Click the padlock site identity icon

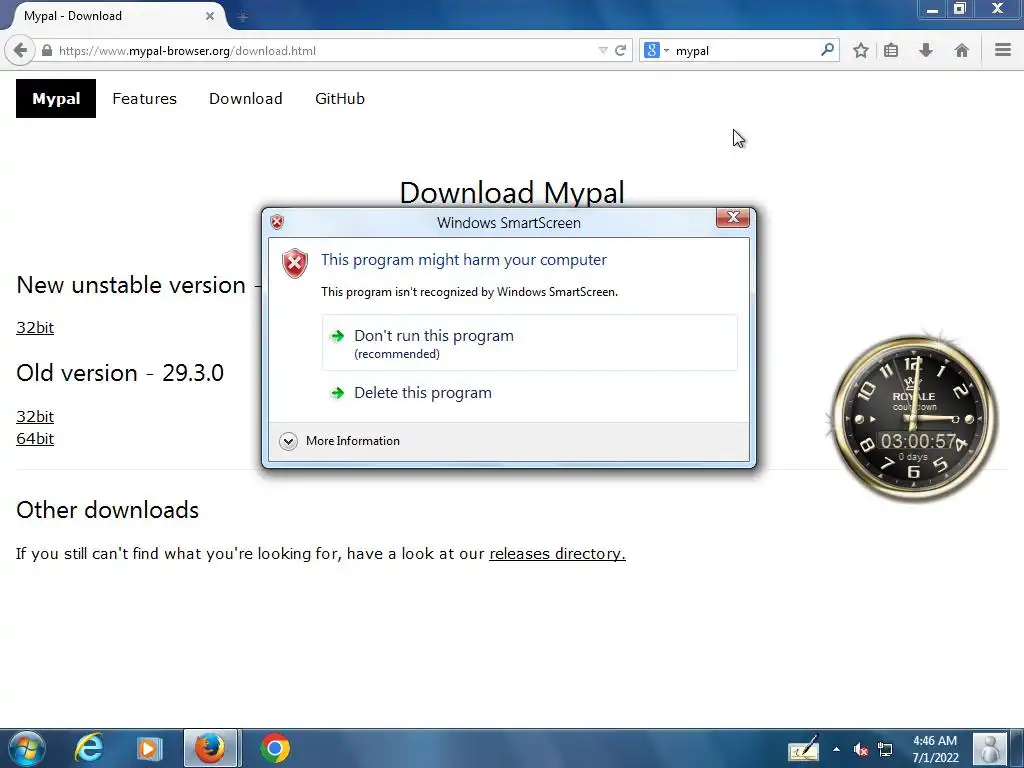point(47,50)
